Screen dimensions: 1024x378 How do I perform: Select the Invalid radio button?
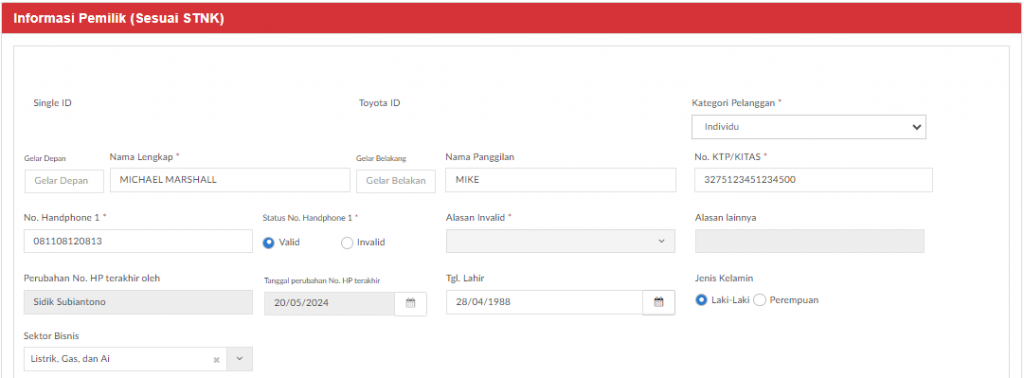pos(347,242)
